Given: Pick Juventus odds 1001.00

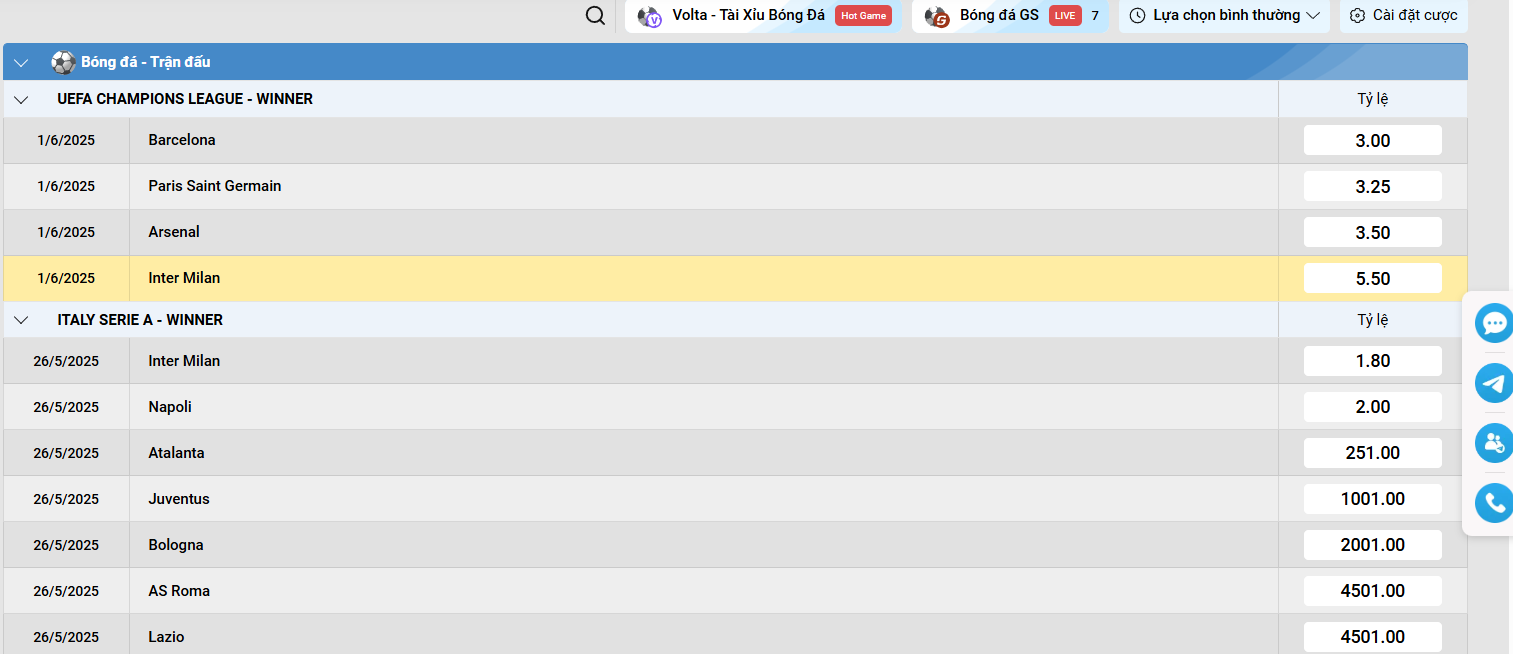Looking at the screenshot, I should tap(1372, 499).
